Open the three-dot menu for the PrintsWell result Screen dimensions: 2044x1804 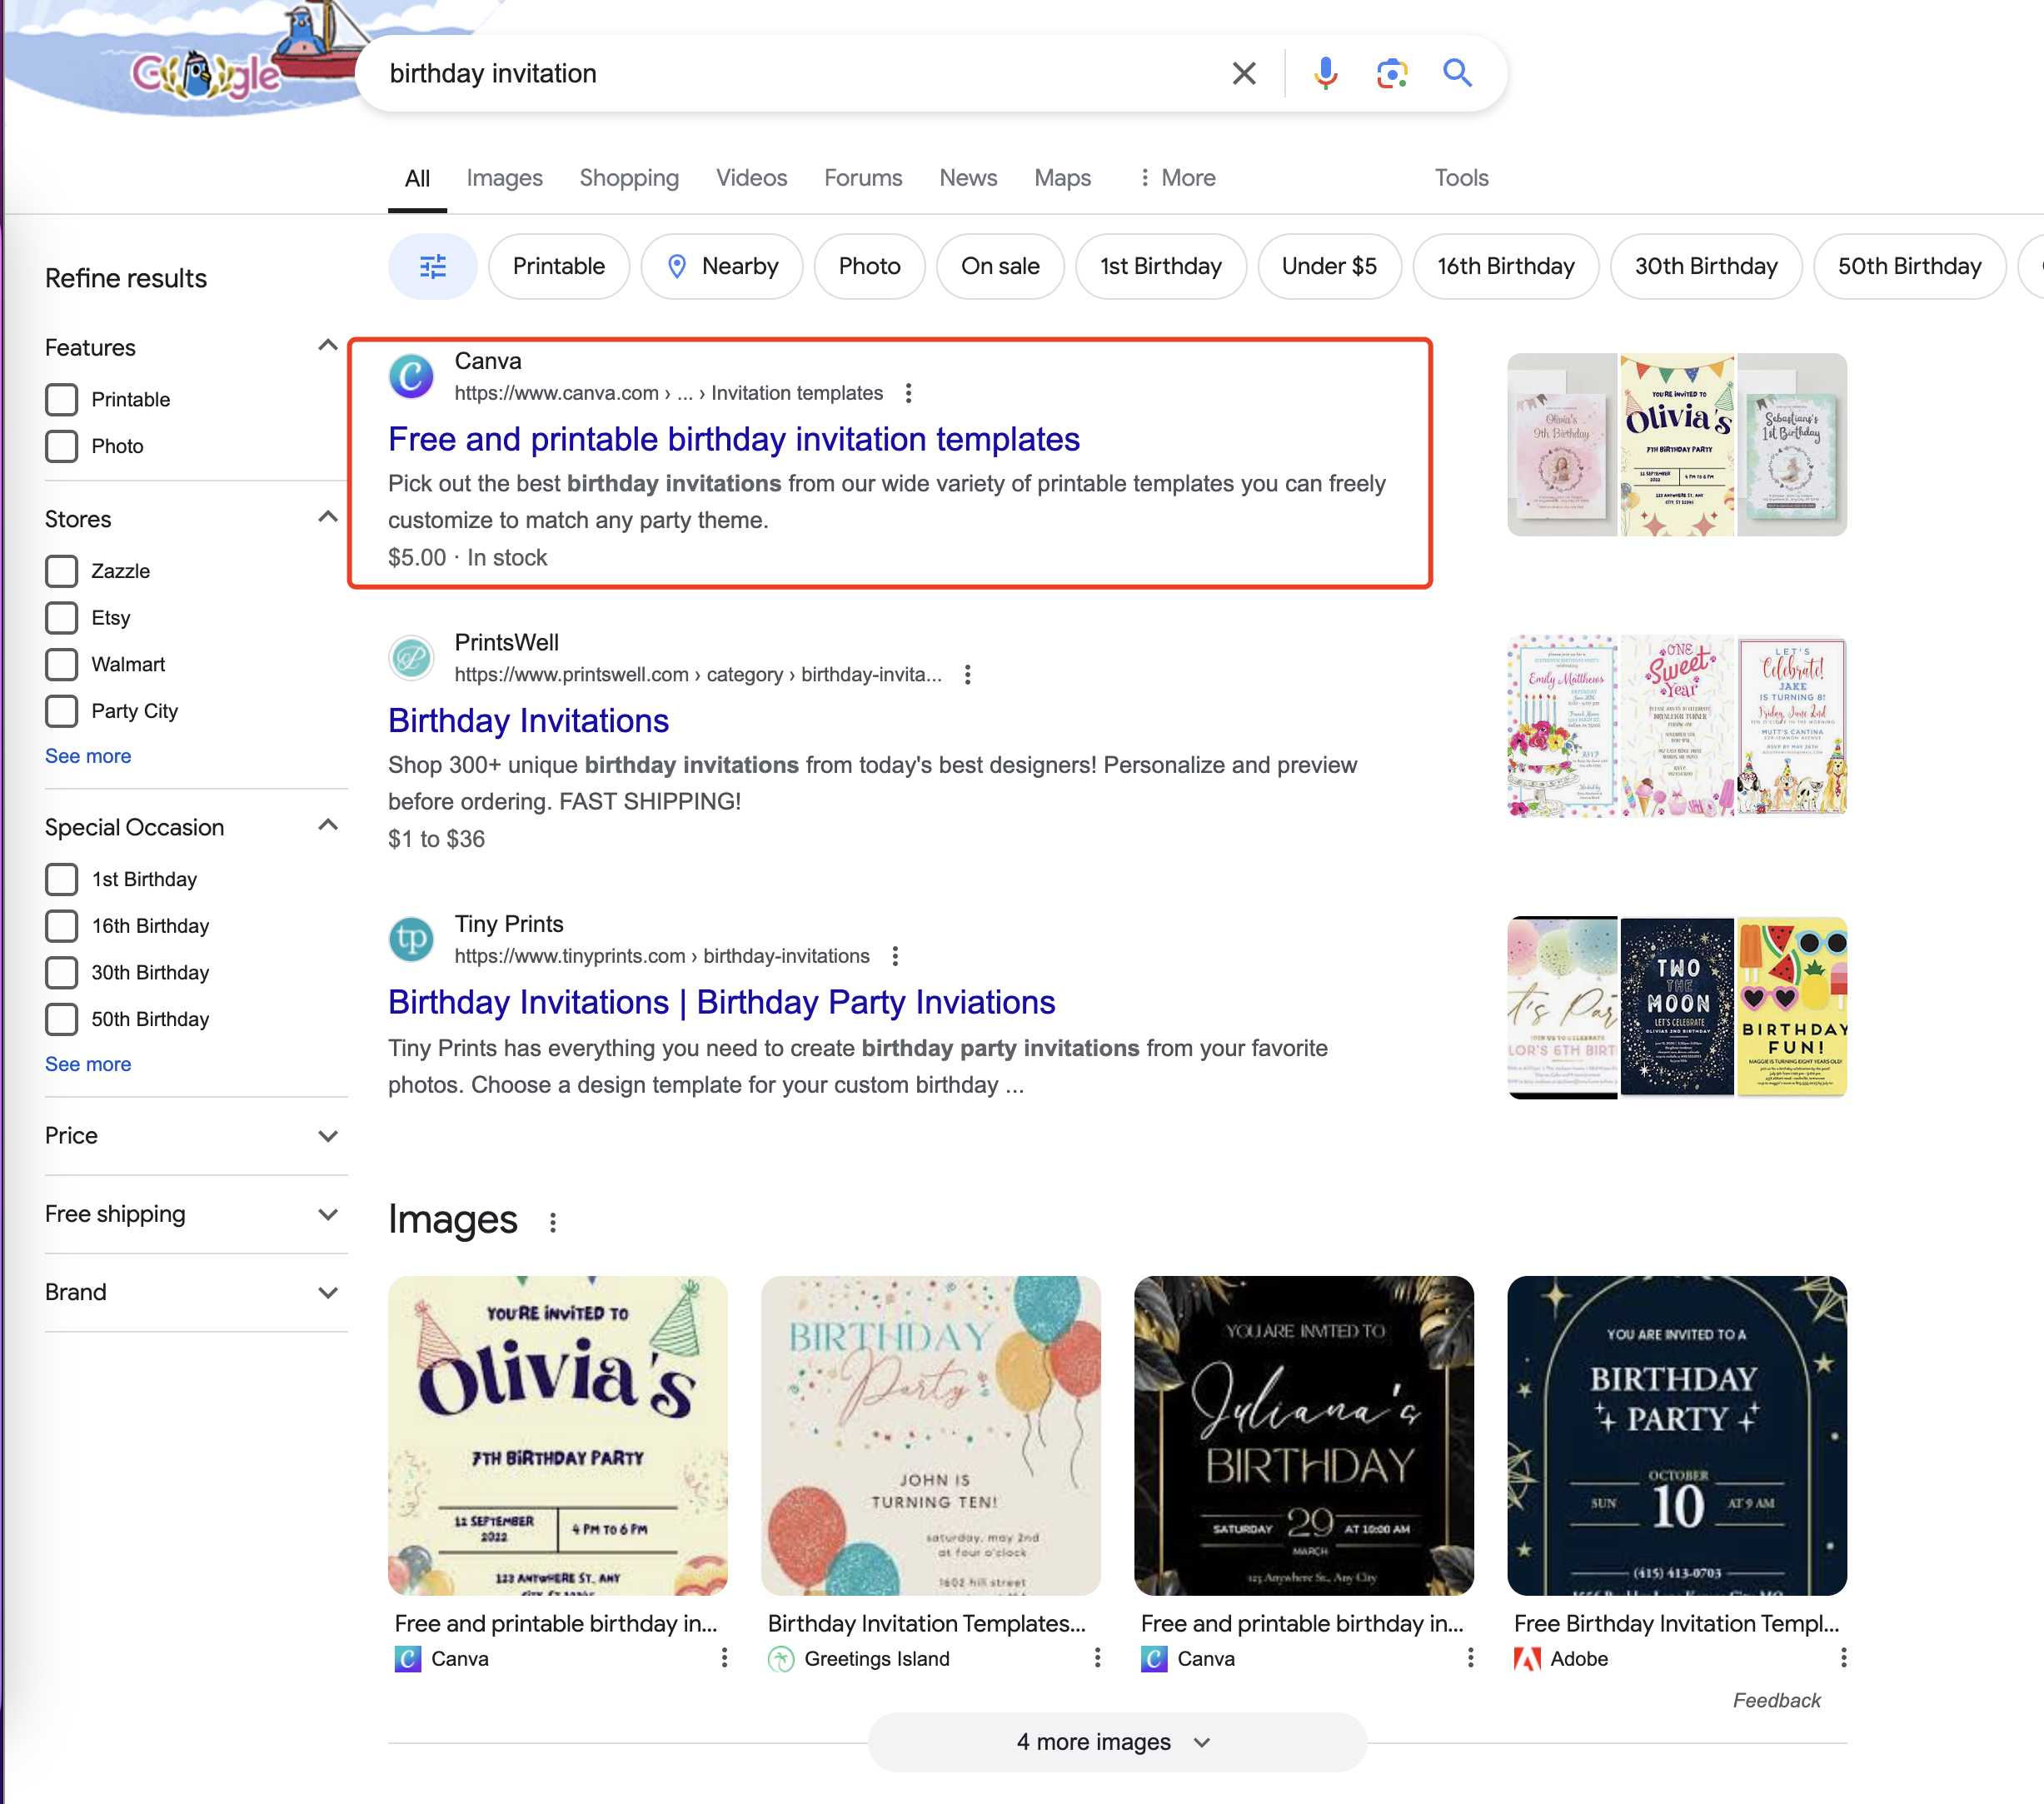point(967,675)
